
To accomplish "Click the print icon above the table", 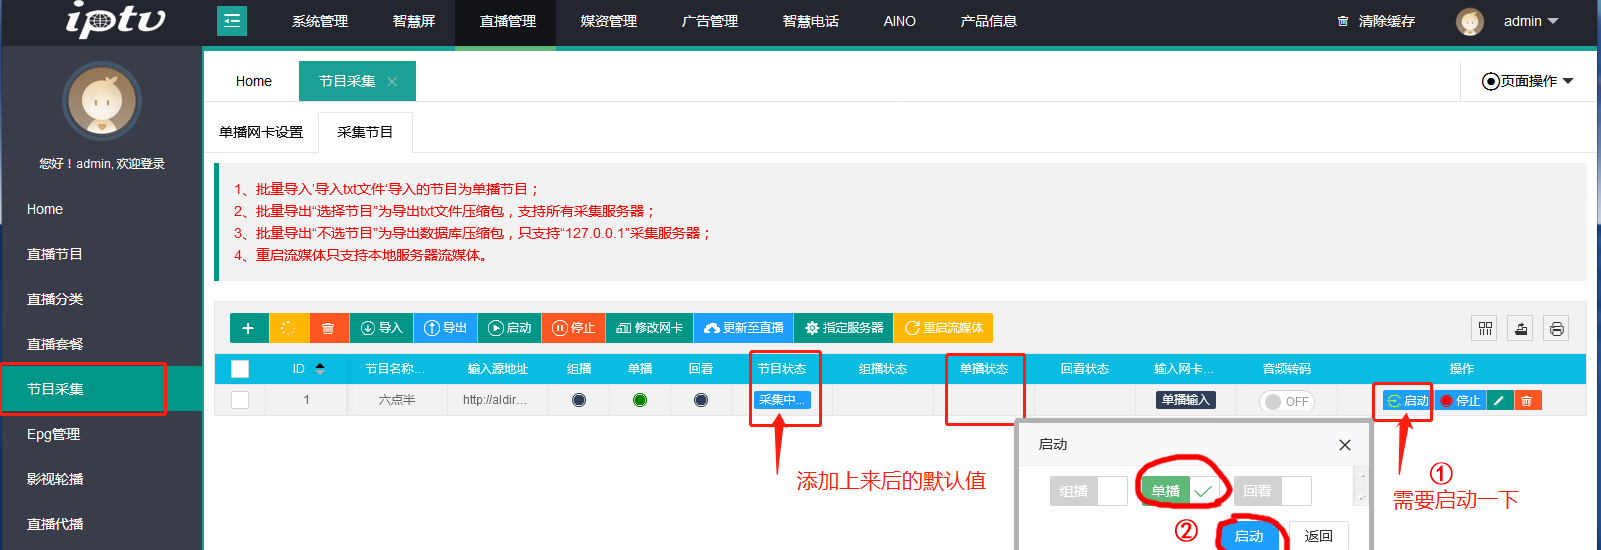I will (1556, 328).
